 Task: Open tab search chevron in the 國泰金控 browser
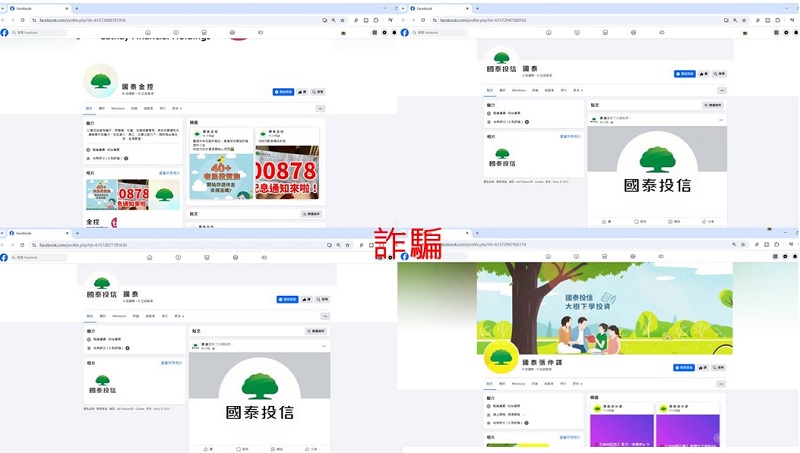[3, 8]
